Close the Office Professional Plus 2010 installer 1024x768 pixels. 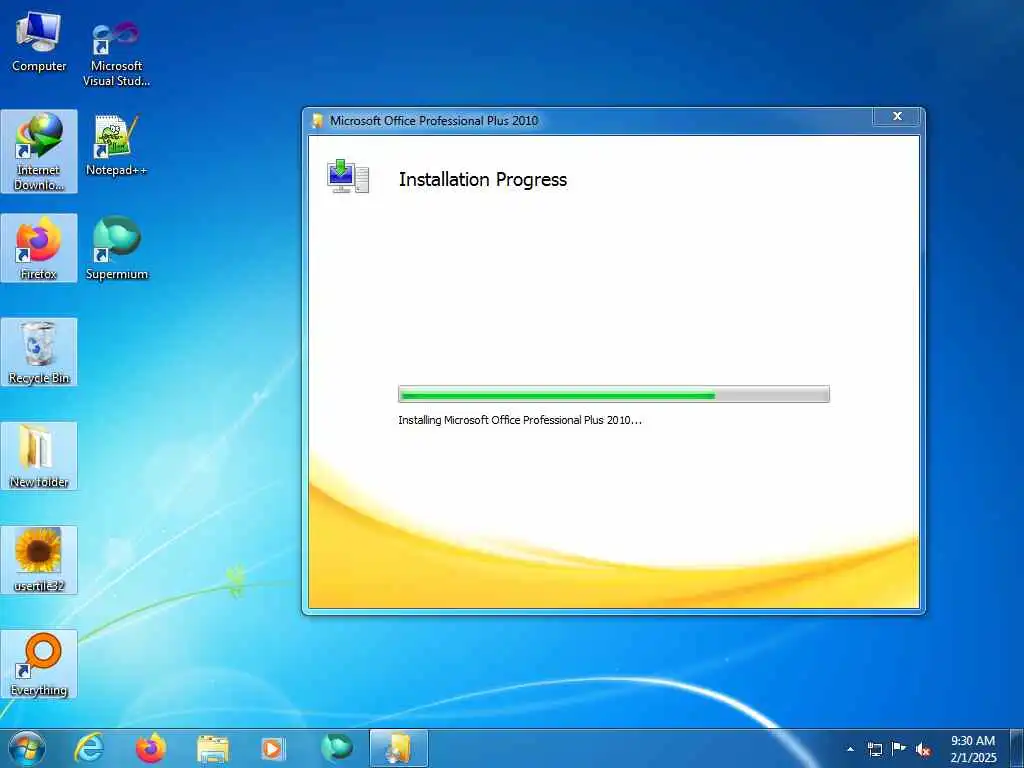click(x=897, y=116)
